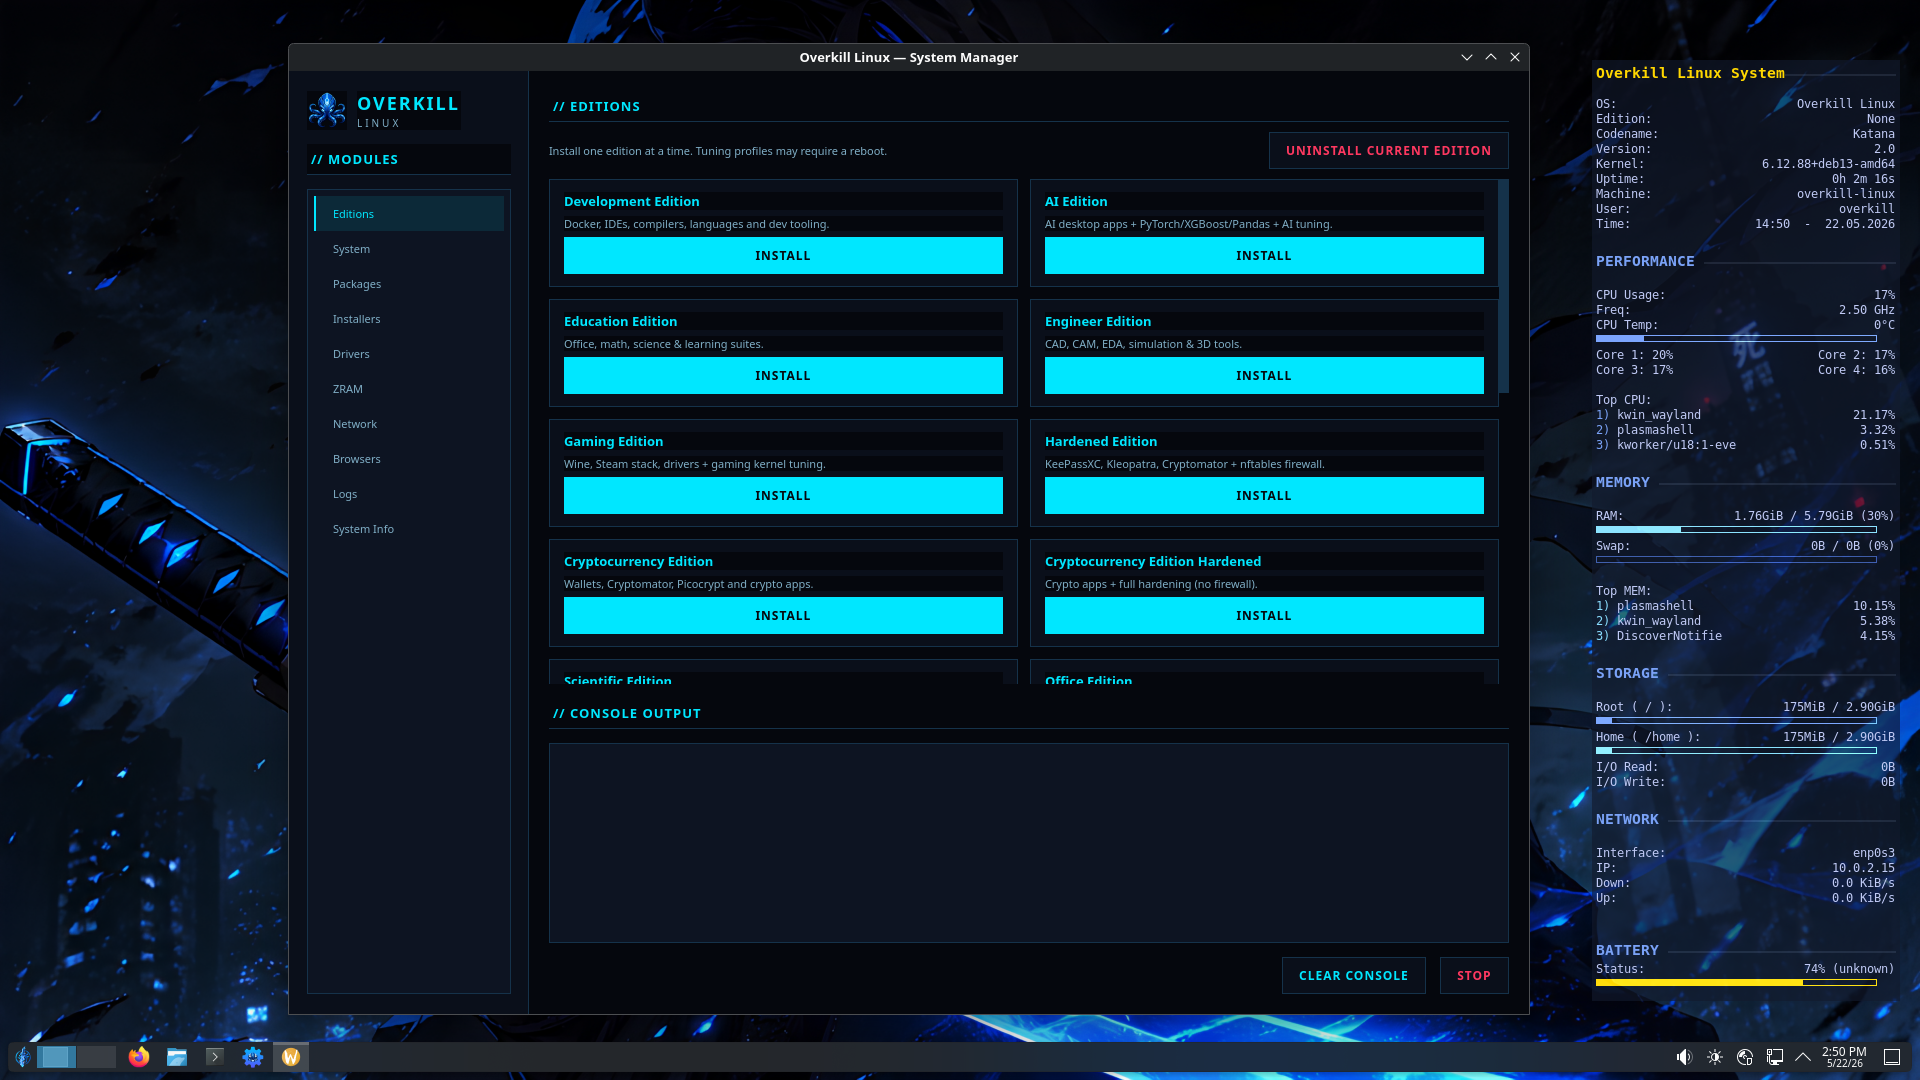1920x1080 pixels.
Task: Expand hidden system tray icons arrow
Action: coord(1803,1057)
